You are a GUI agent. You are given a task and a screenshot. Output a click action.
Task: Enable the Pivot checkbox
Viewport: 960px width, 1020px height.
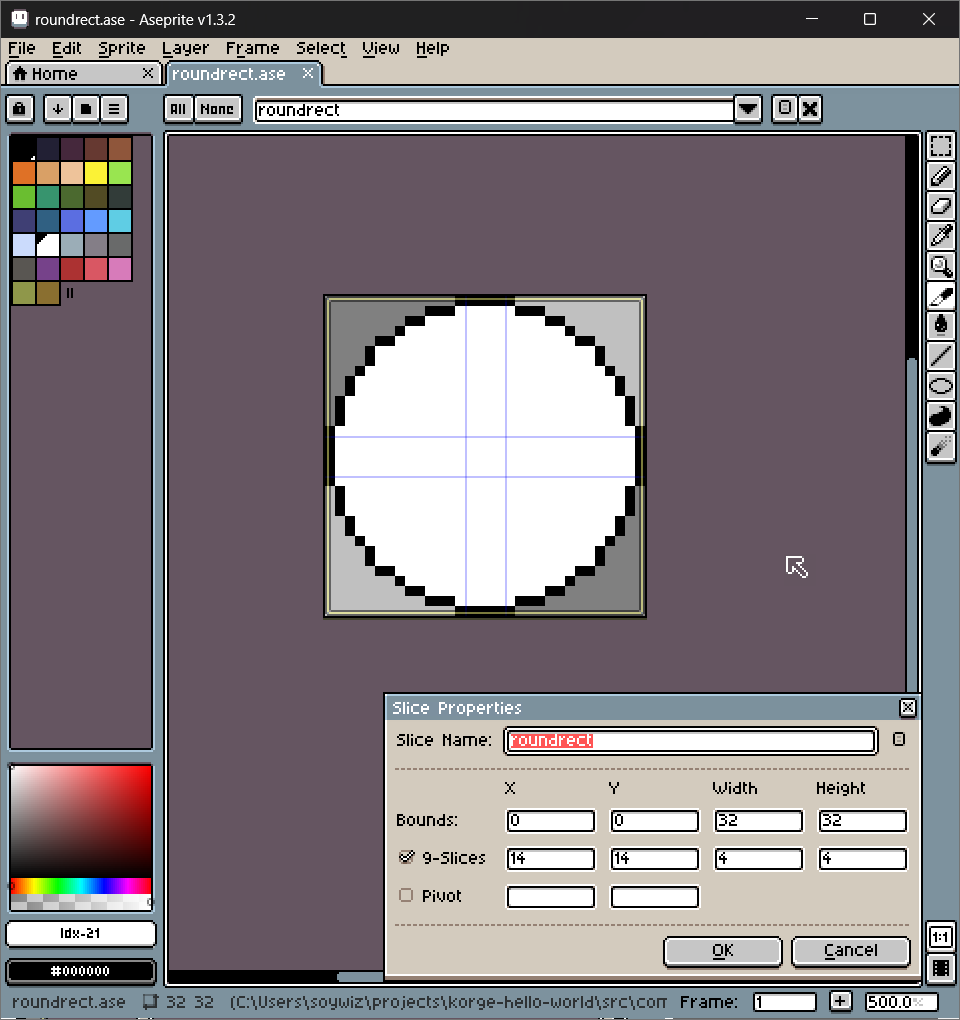[x=406, y=895]
